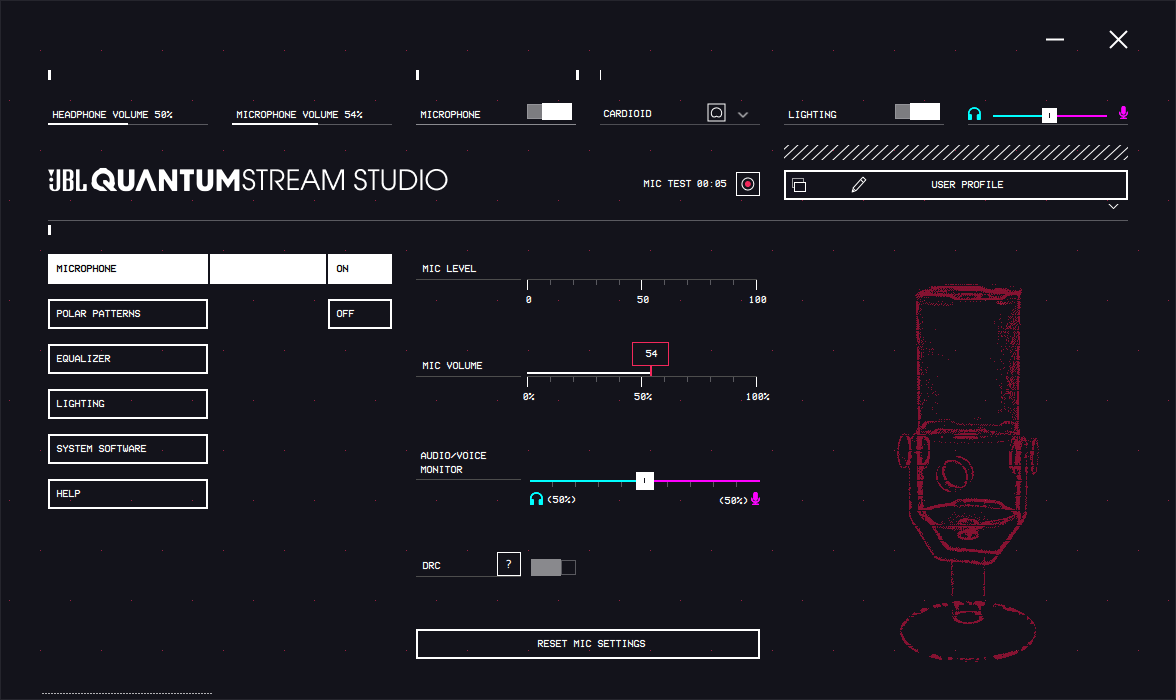Open the Help section
1176x700 pixels.
pyautogui.click(x=128, y=494)
